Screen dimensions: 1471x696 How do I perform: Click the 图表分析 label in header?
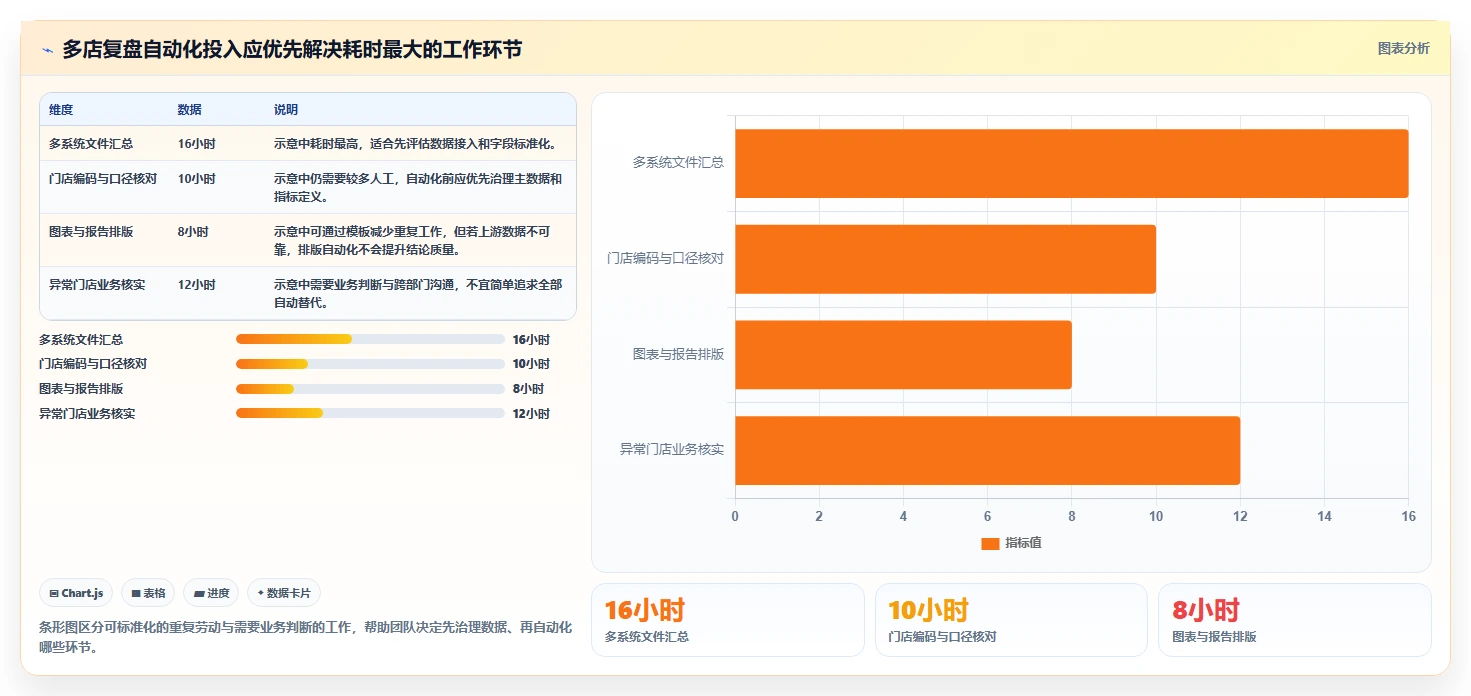click(1403, 48)
